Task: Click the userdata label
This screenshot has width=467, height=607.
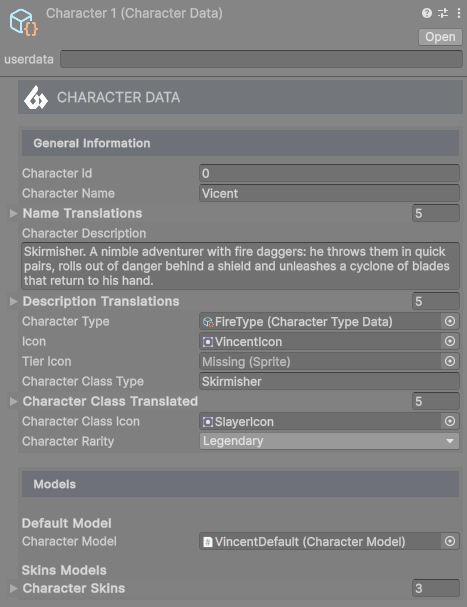Action: point(29,59)
